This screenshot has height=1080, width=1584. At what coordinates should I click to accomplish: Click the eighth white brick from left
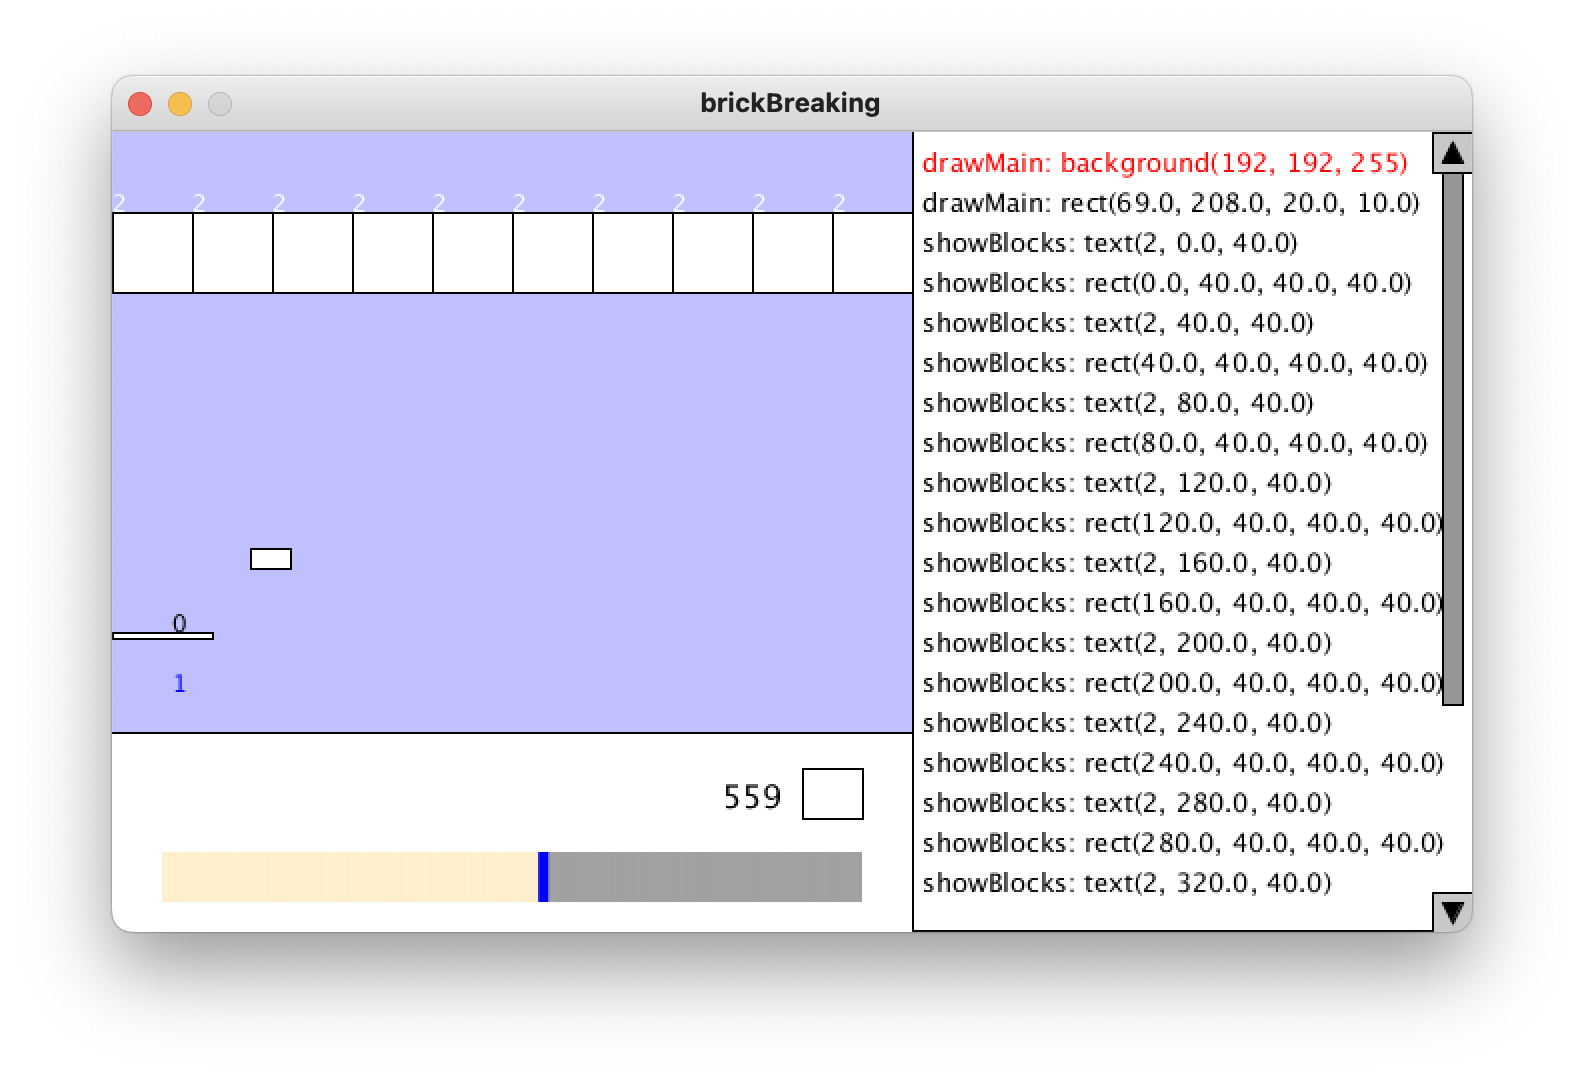(x=713, y=253)
